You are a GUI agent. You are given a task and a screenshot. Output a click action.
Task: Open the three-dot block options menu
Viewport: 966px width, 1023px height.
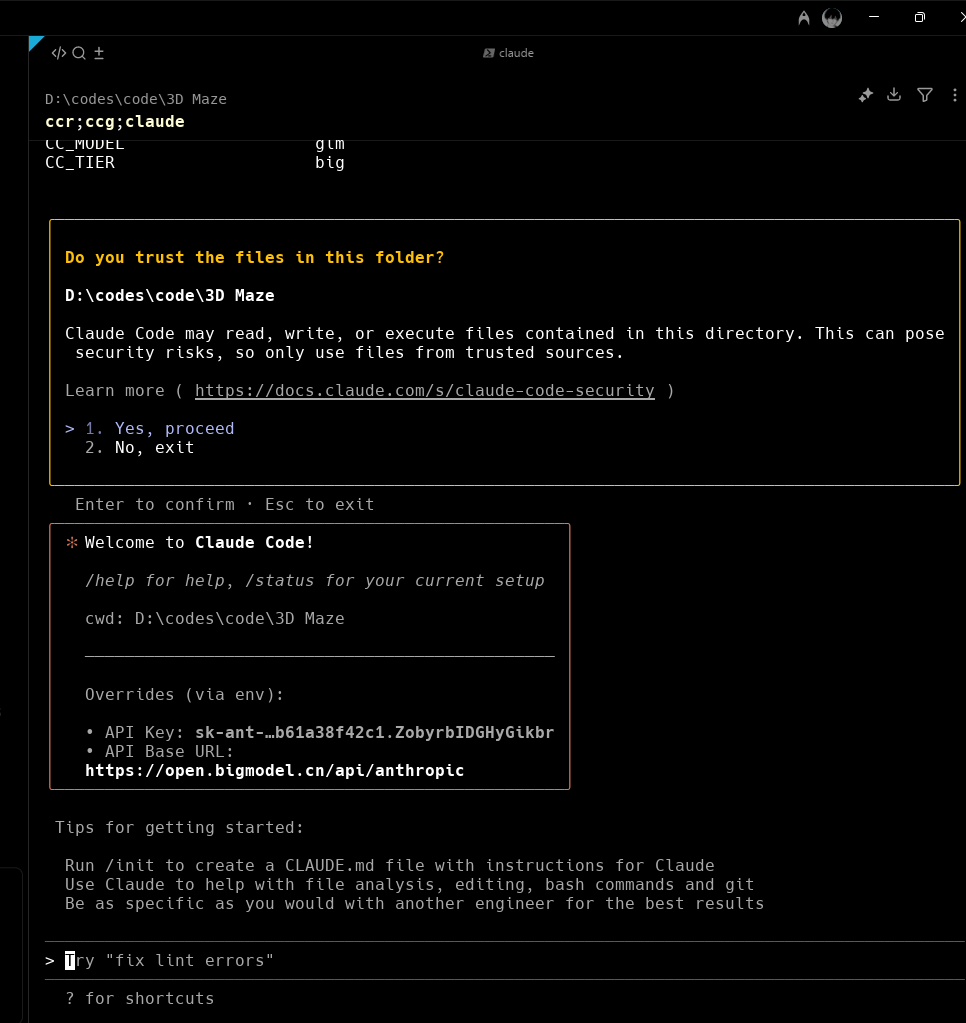954,95
